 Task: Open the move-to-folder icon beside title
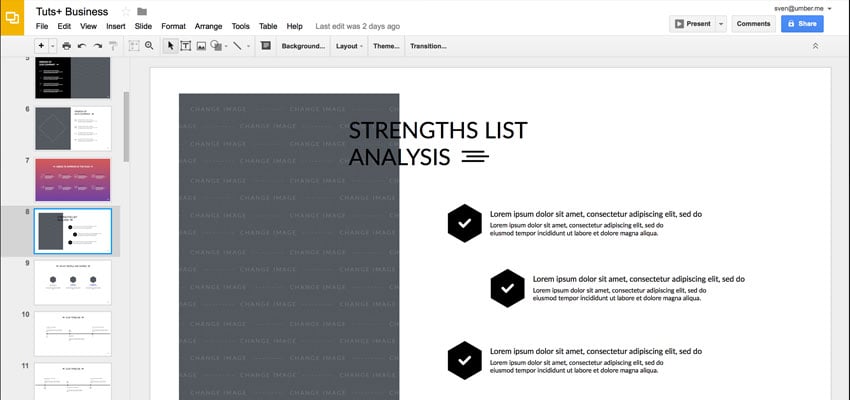click(x=143, y=11)
